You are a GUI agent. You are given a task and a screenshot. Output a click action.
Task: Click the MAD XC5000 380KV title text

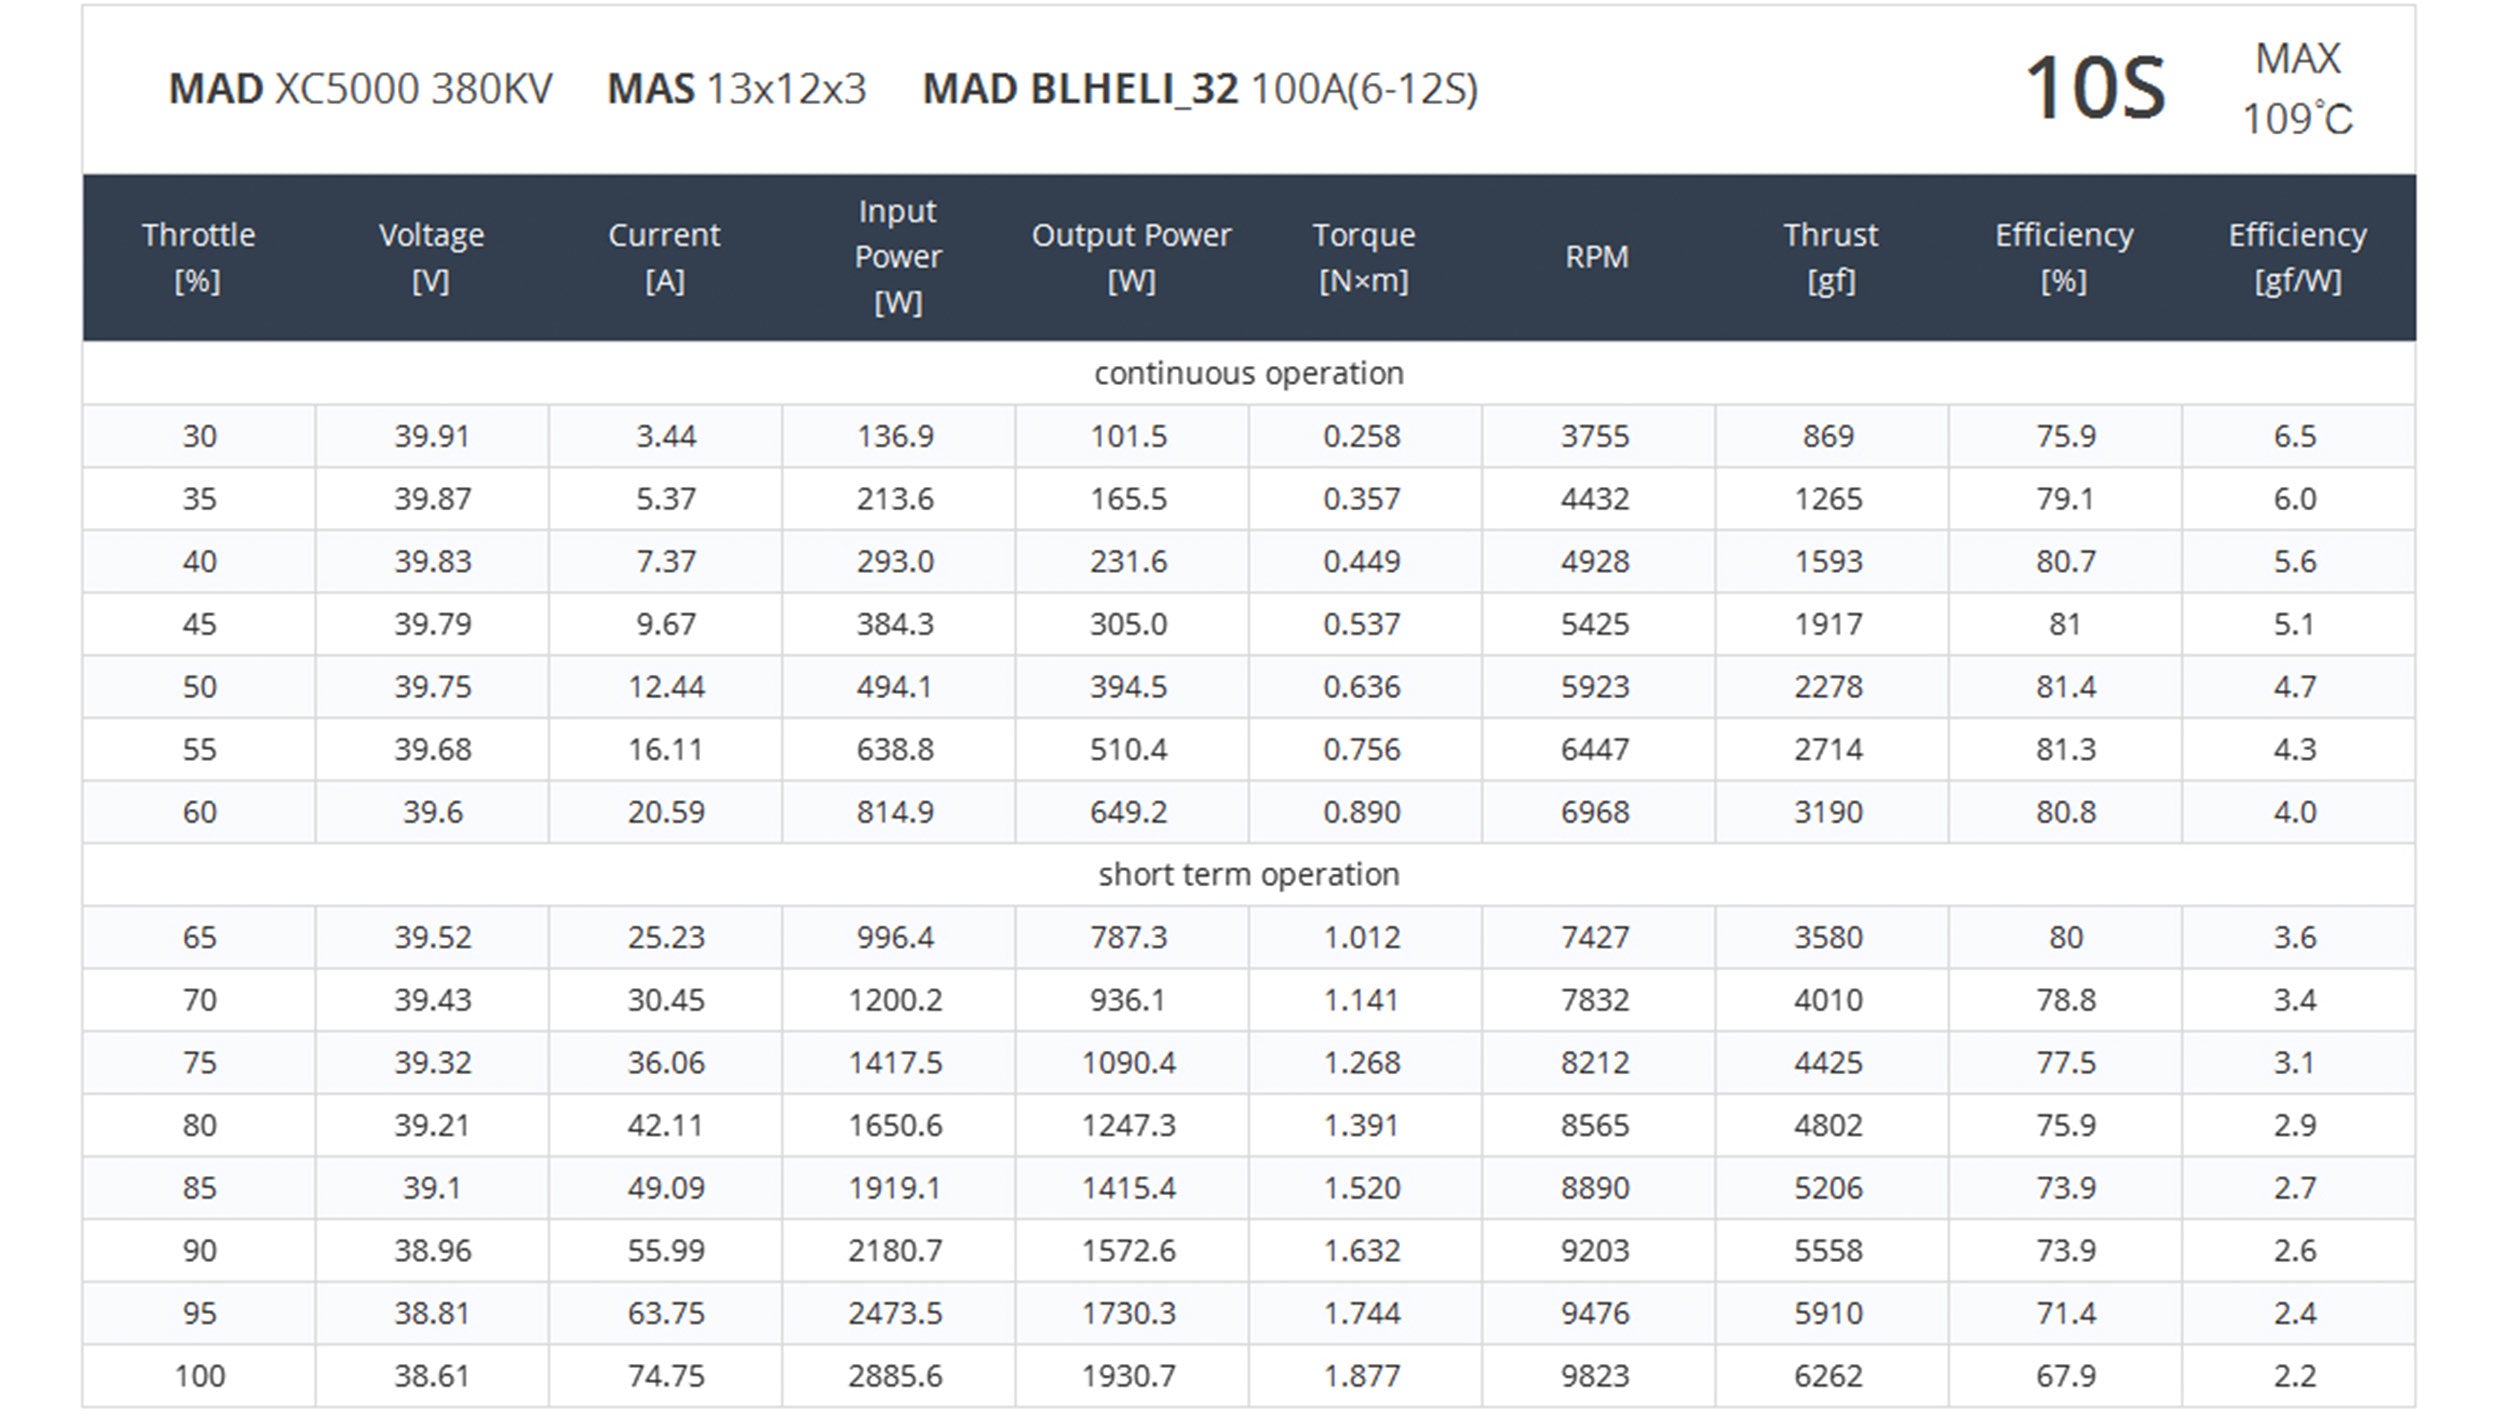pyautogui.click(x=360, y=89)
